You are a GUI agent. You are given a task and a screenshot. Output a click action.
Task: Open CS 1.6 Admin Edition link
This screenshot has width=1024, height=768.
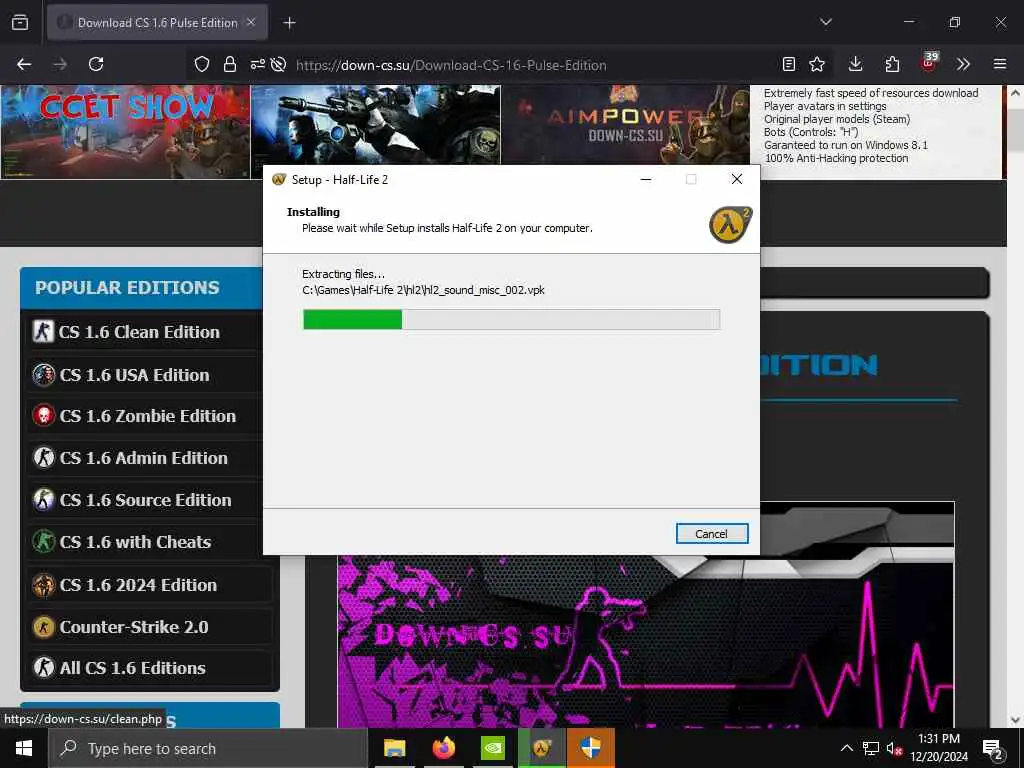(145, 458)
